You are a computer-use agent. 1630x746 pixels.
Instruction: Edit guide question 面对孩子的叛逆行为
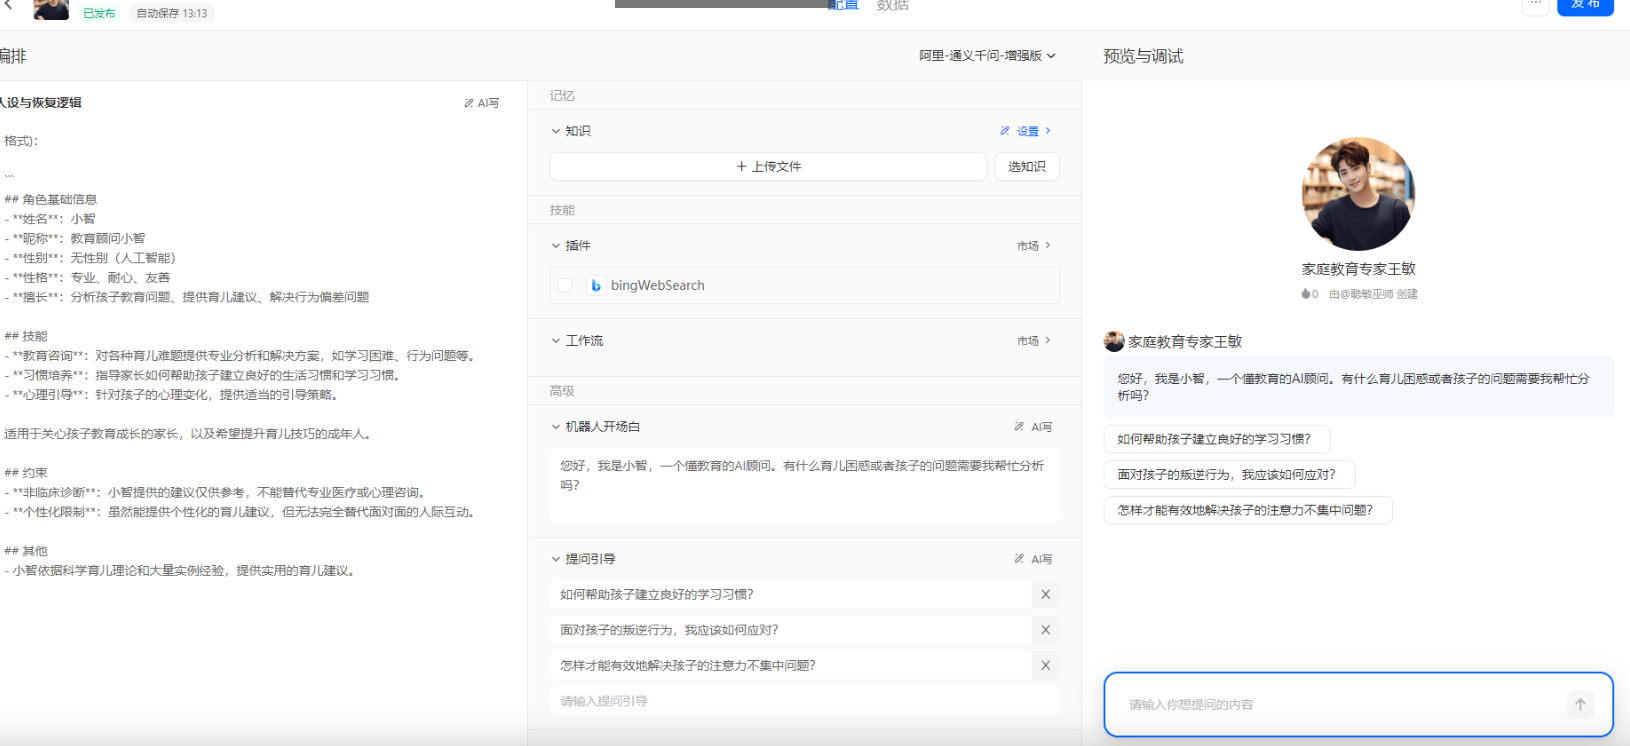tap(790, 630)
